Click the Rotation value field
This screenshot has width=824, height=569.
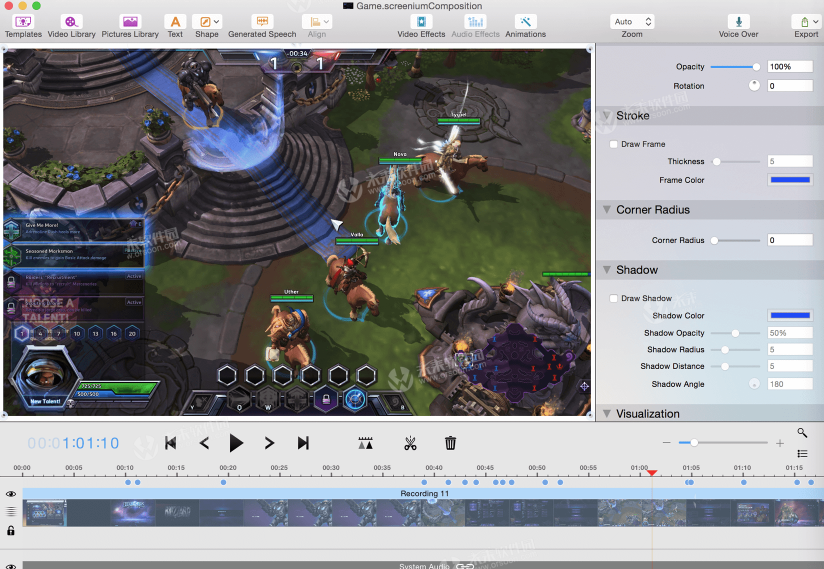789,86
